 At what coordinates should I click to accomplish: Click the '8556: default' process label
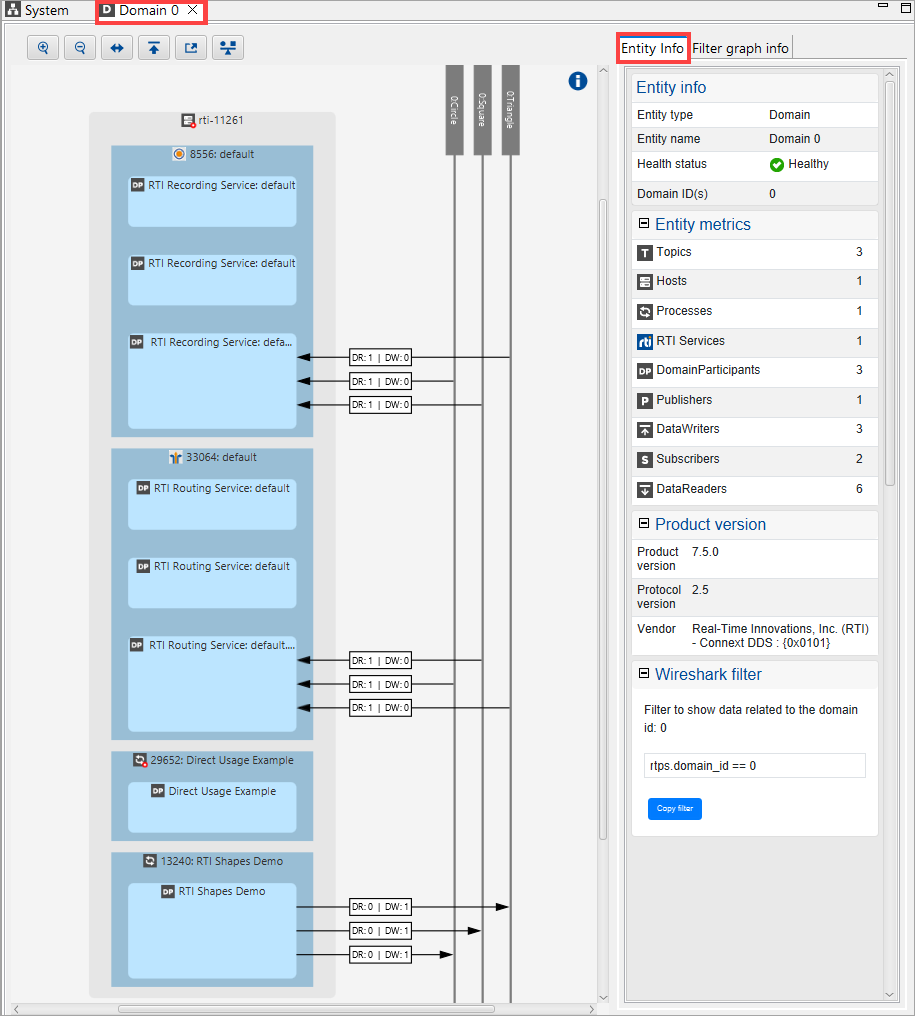coord(222,154)
